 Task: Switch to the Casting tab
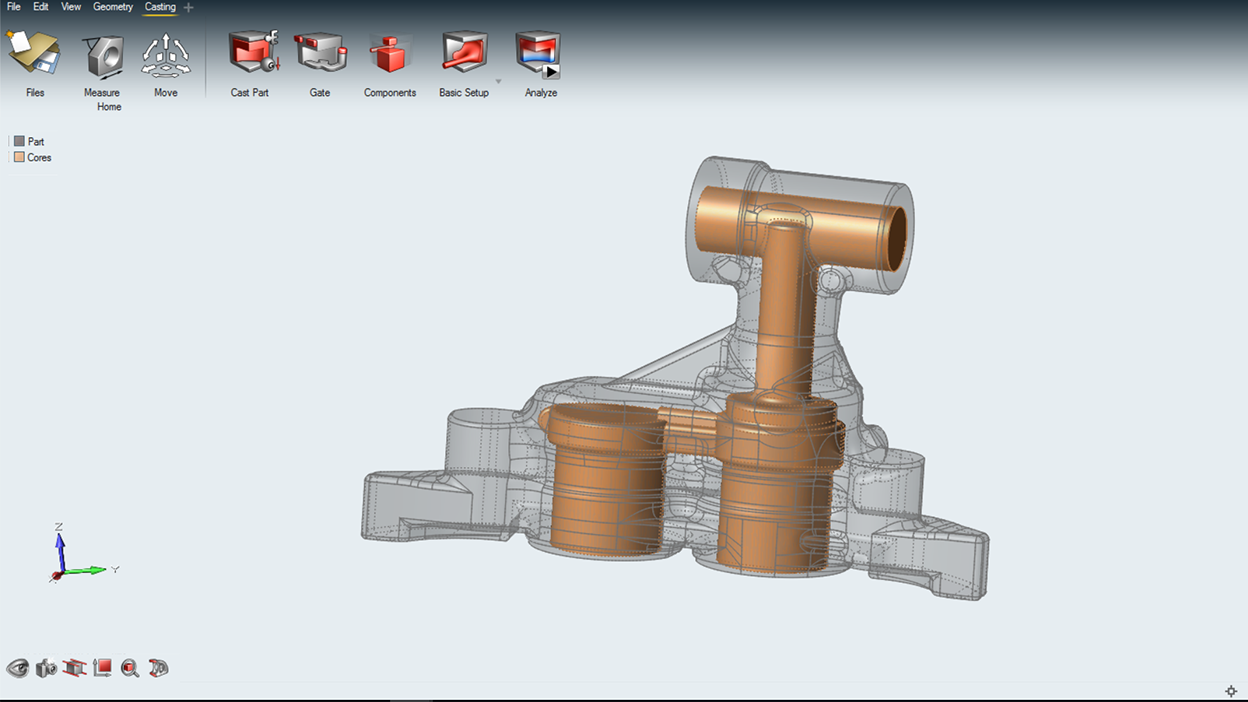(160, 6)
